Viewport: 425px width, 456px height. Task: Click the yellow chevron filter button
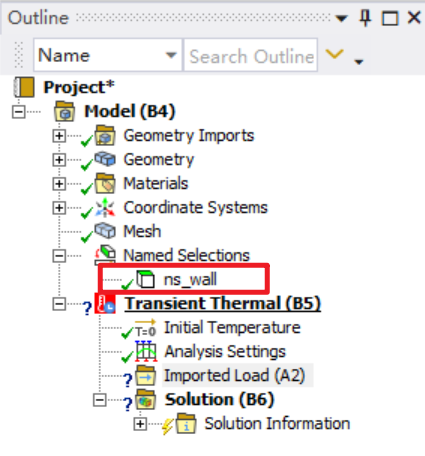[334, 54]
